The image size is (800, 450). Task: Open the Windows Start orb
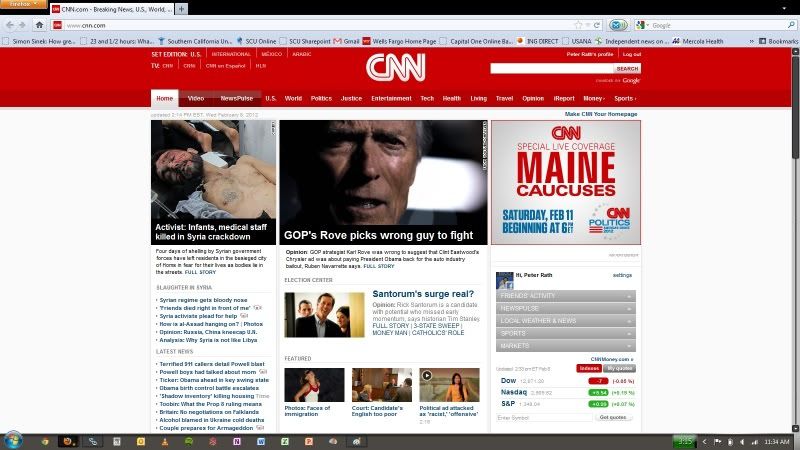(x=13, y=441)
